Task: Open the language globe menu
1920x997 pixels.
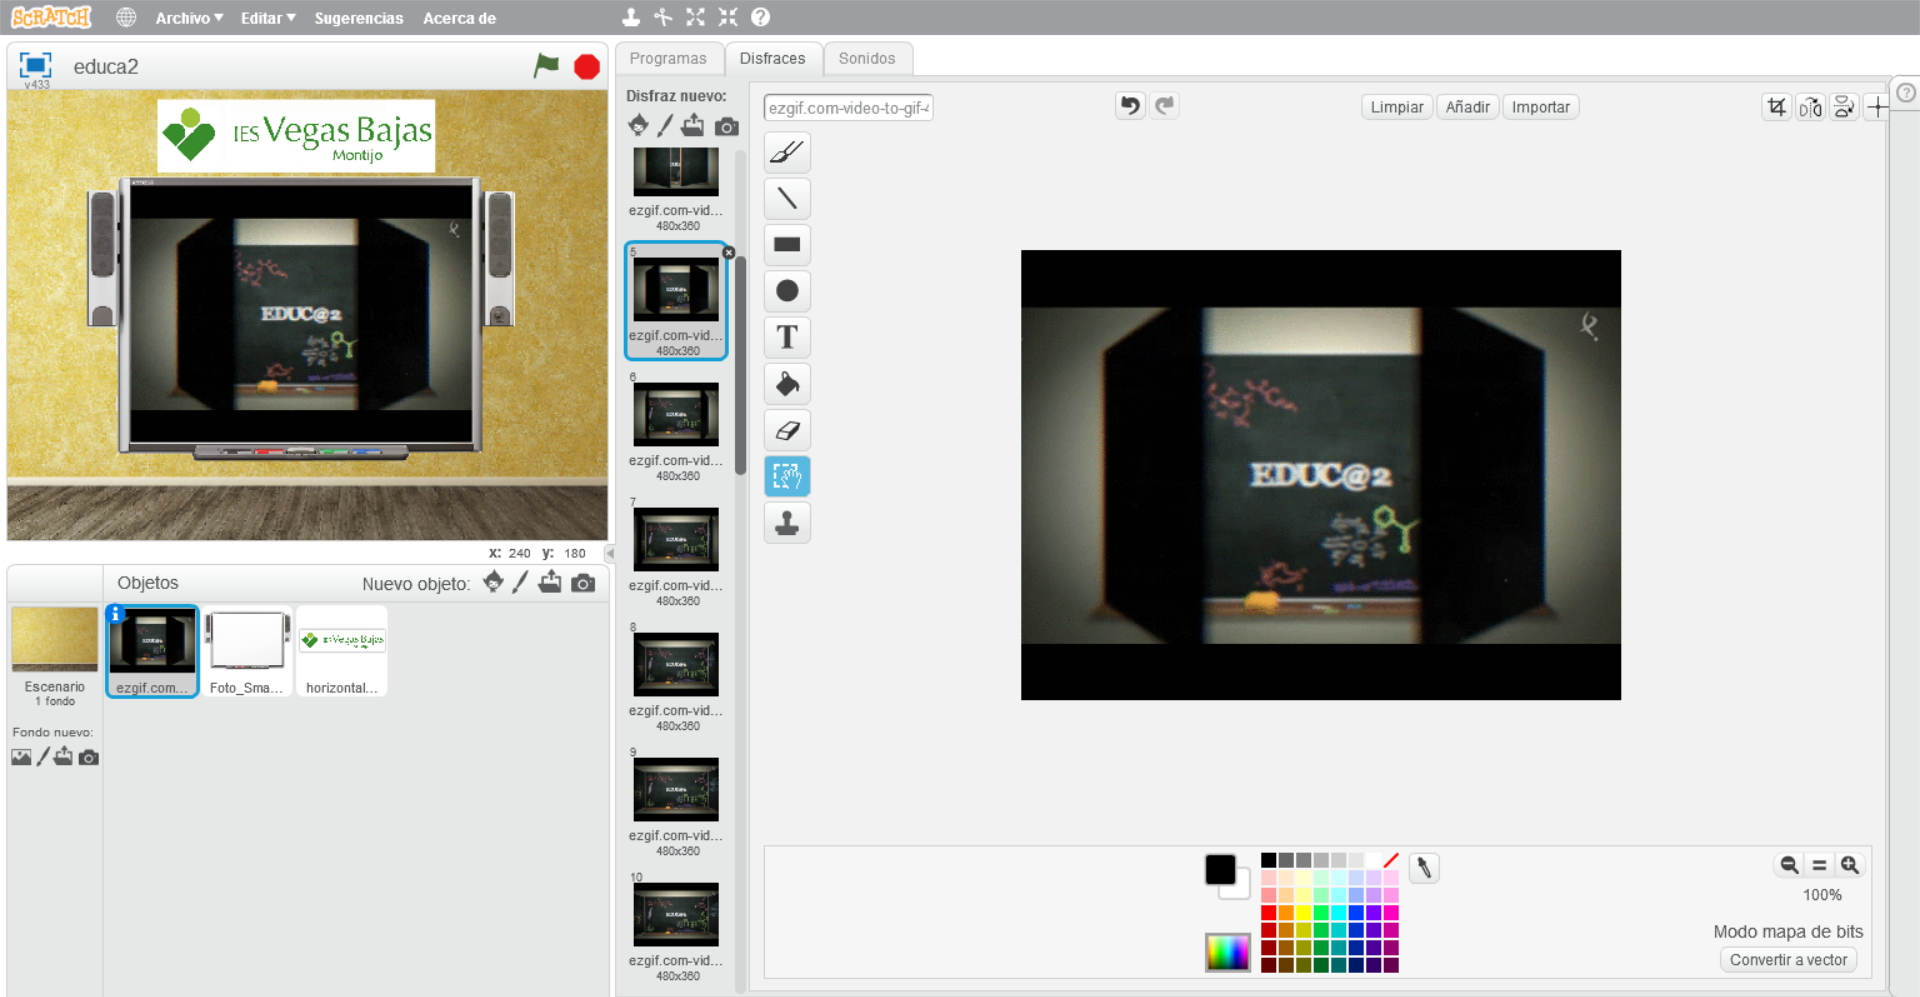Action: point(126,18)
